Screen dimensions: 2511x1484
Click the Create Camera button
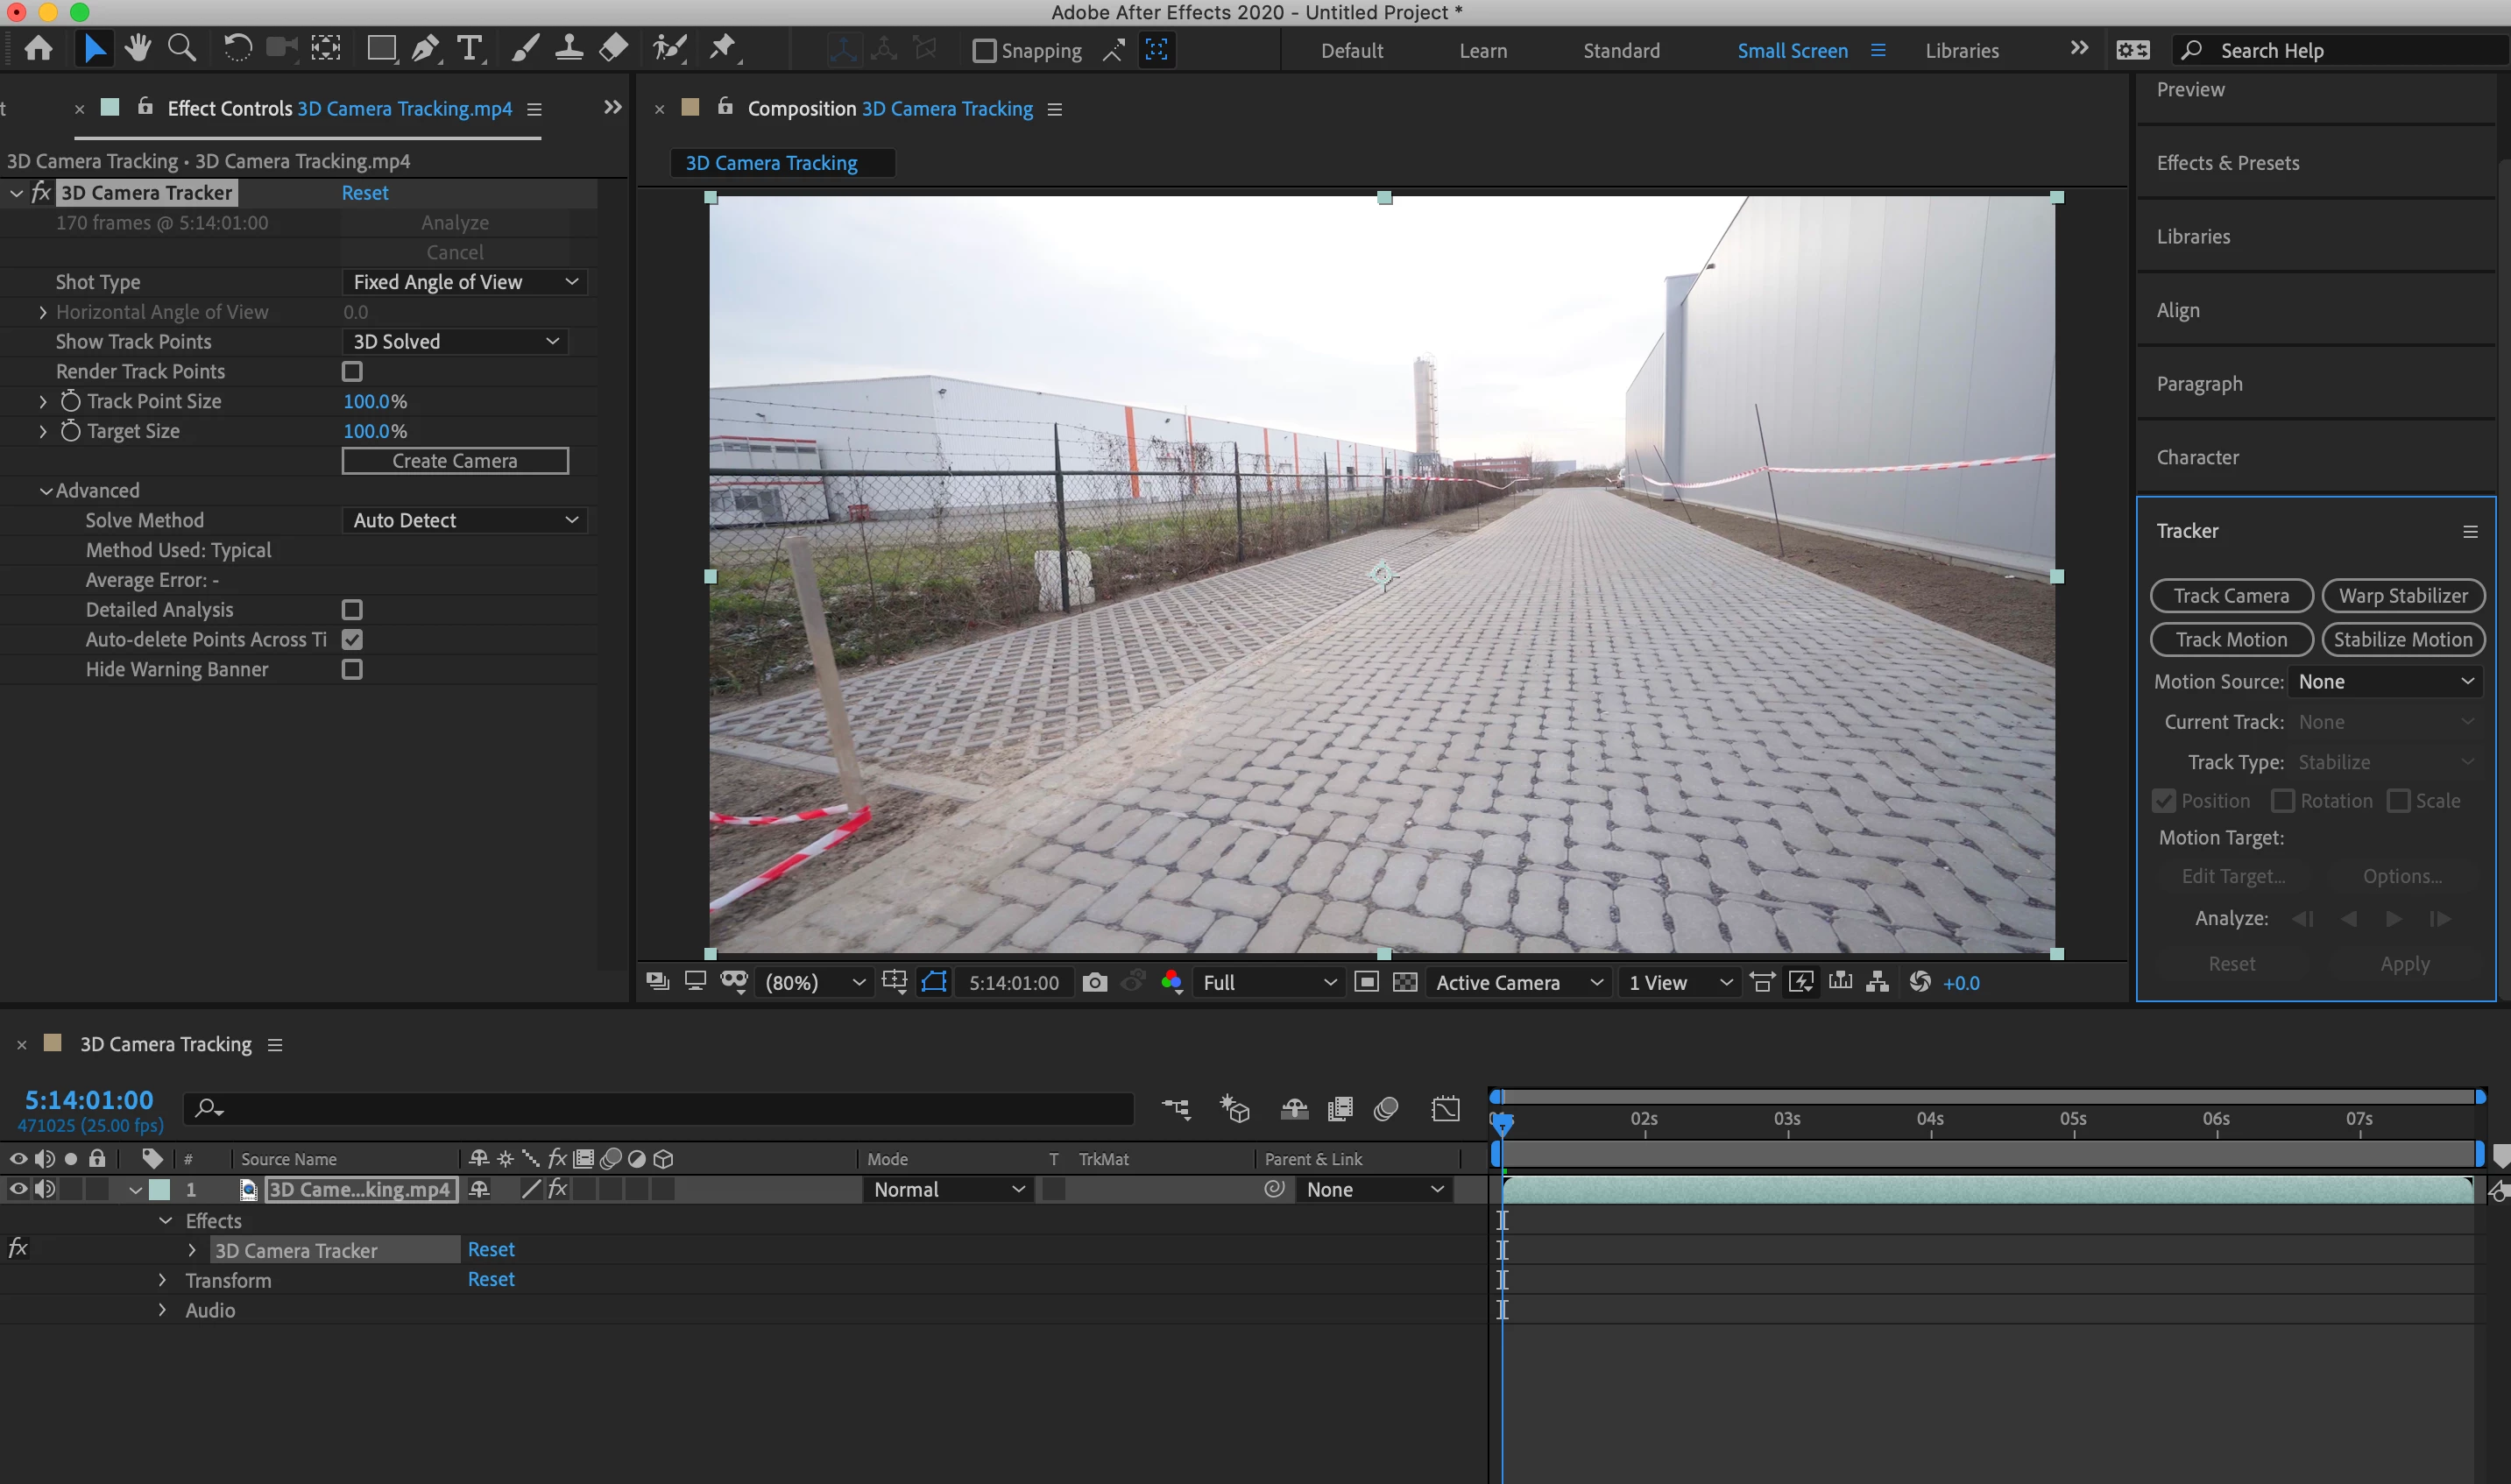(455, 461)
